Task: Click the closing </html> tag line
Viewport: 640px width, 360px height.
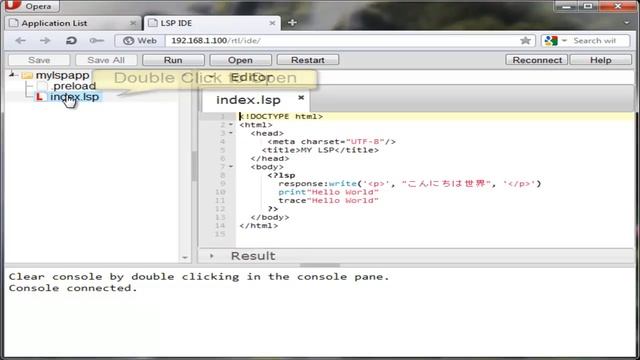Action: 259,226
